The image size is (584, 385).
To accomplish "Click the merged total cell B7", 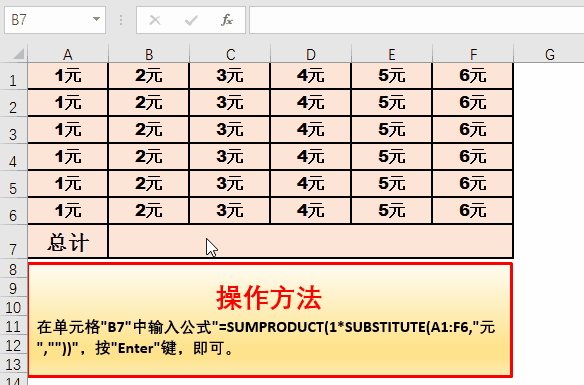I will pyautogui.click(x=311, y=241).
